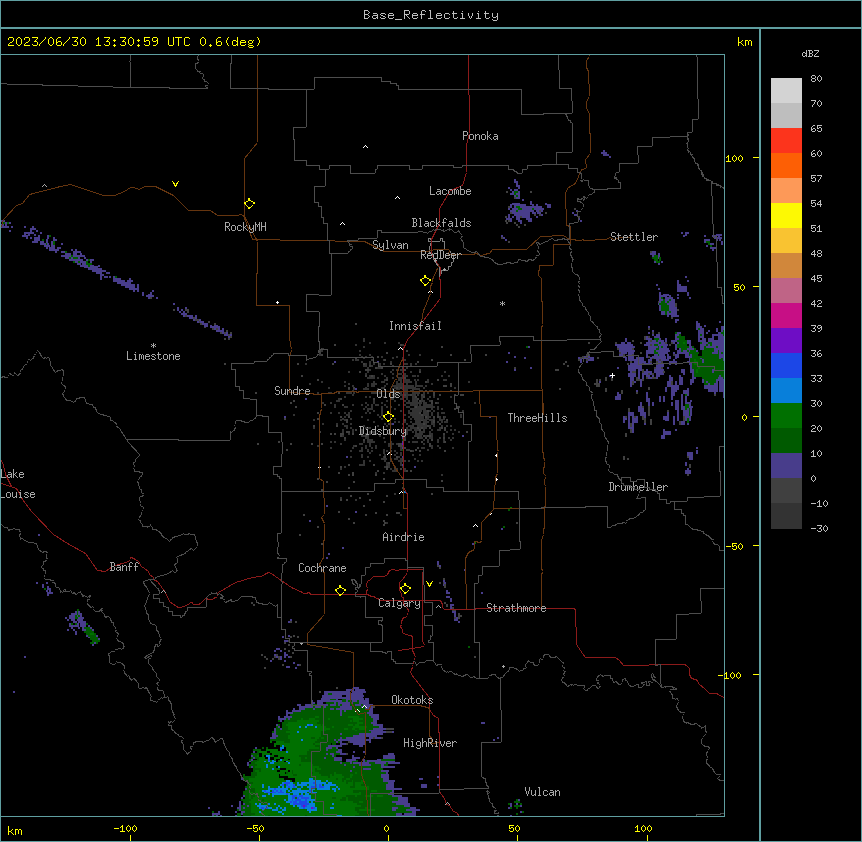Click the asterisk marker above Limestone
Viewport: 862px width, 842px height.
(x=153, y=346)
